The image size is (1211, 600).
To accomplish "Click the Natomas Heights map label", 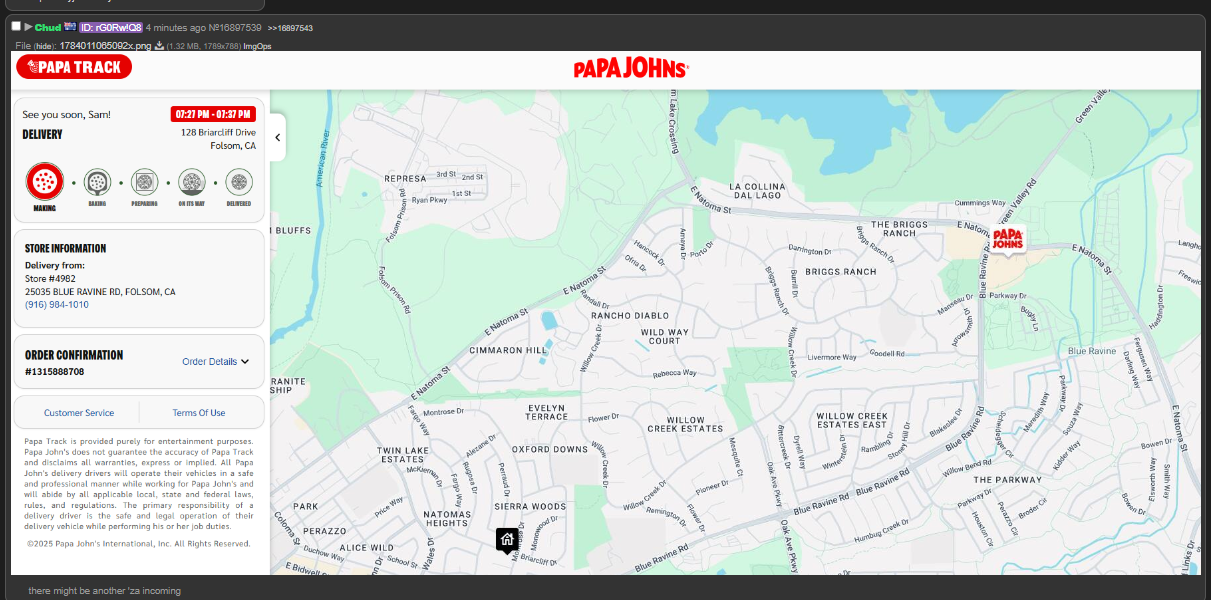I will pyautogui.click(x=447, y=518).
